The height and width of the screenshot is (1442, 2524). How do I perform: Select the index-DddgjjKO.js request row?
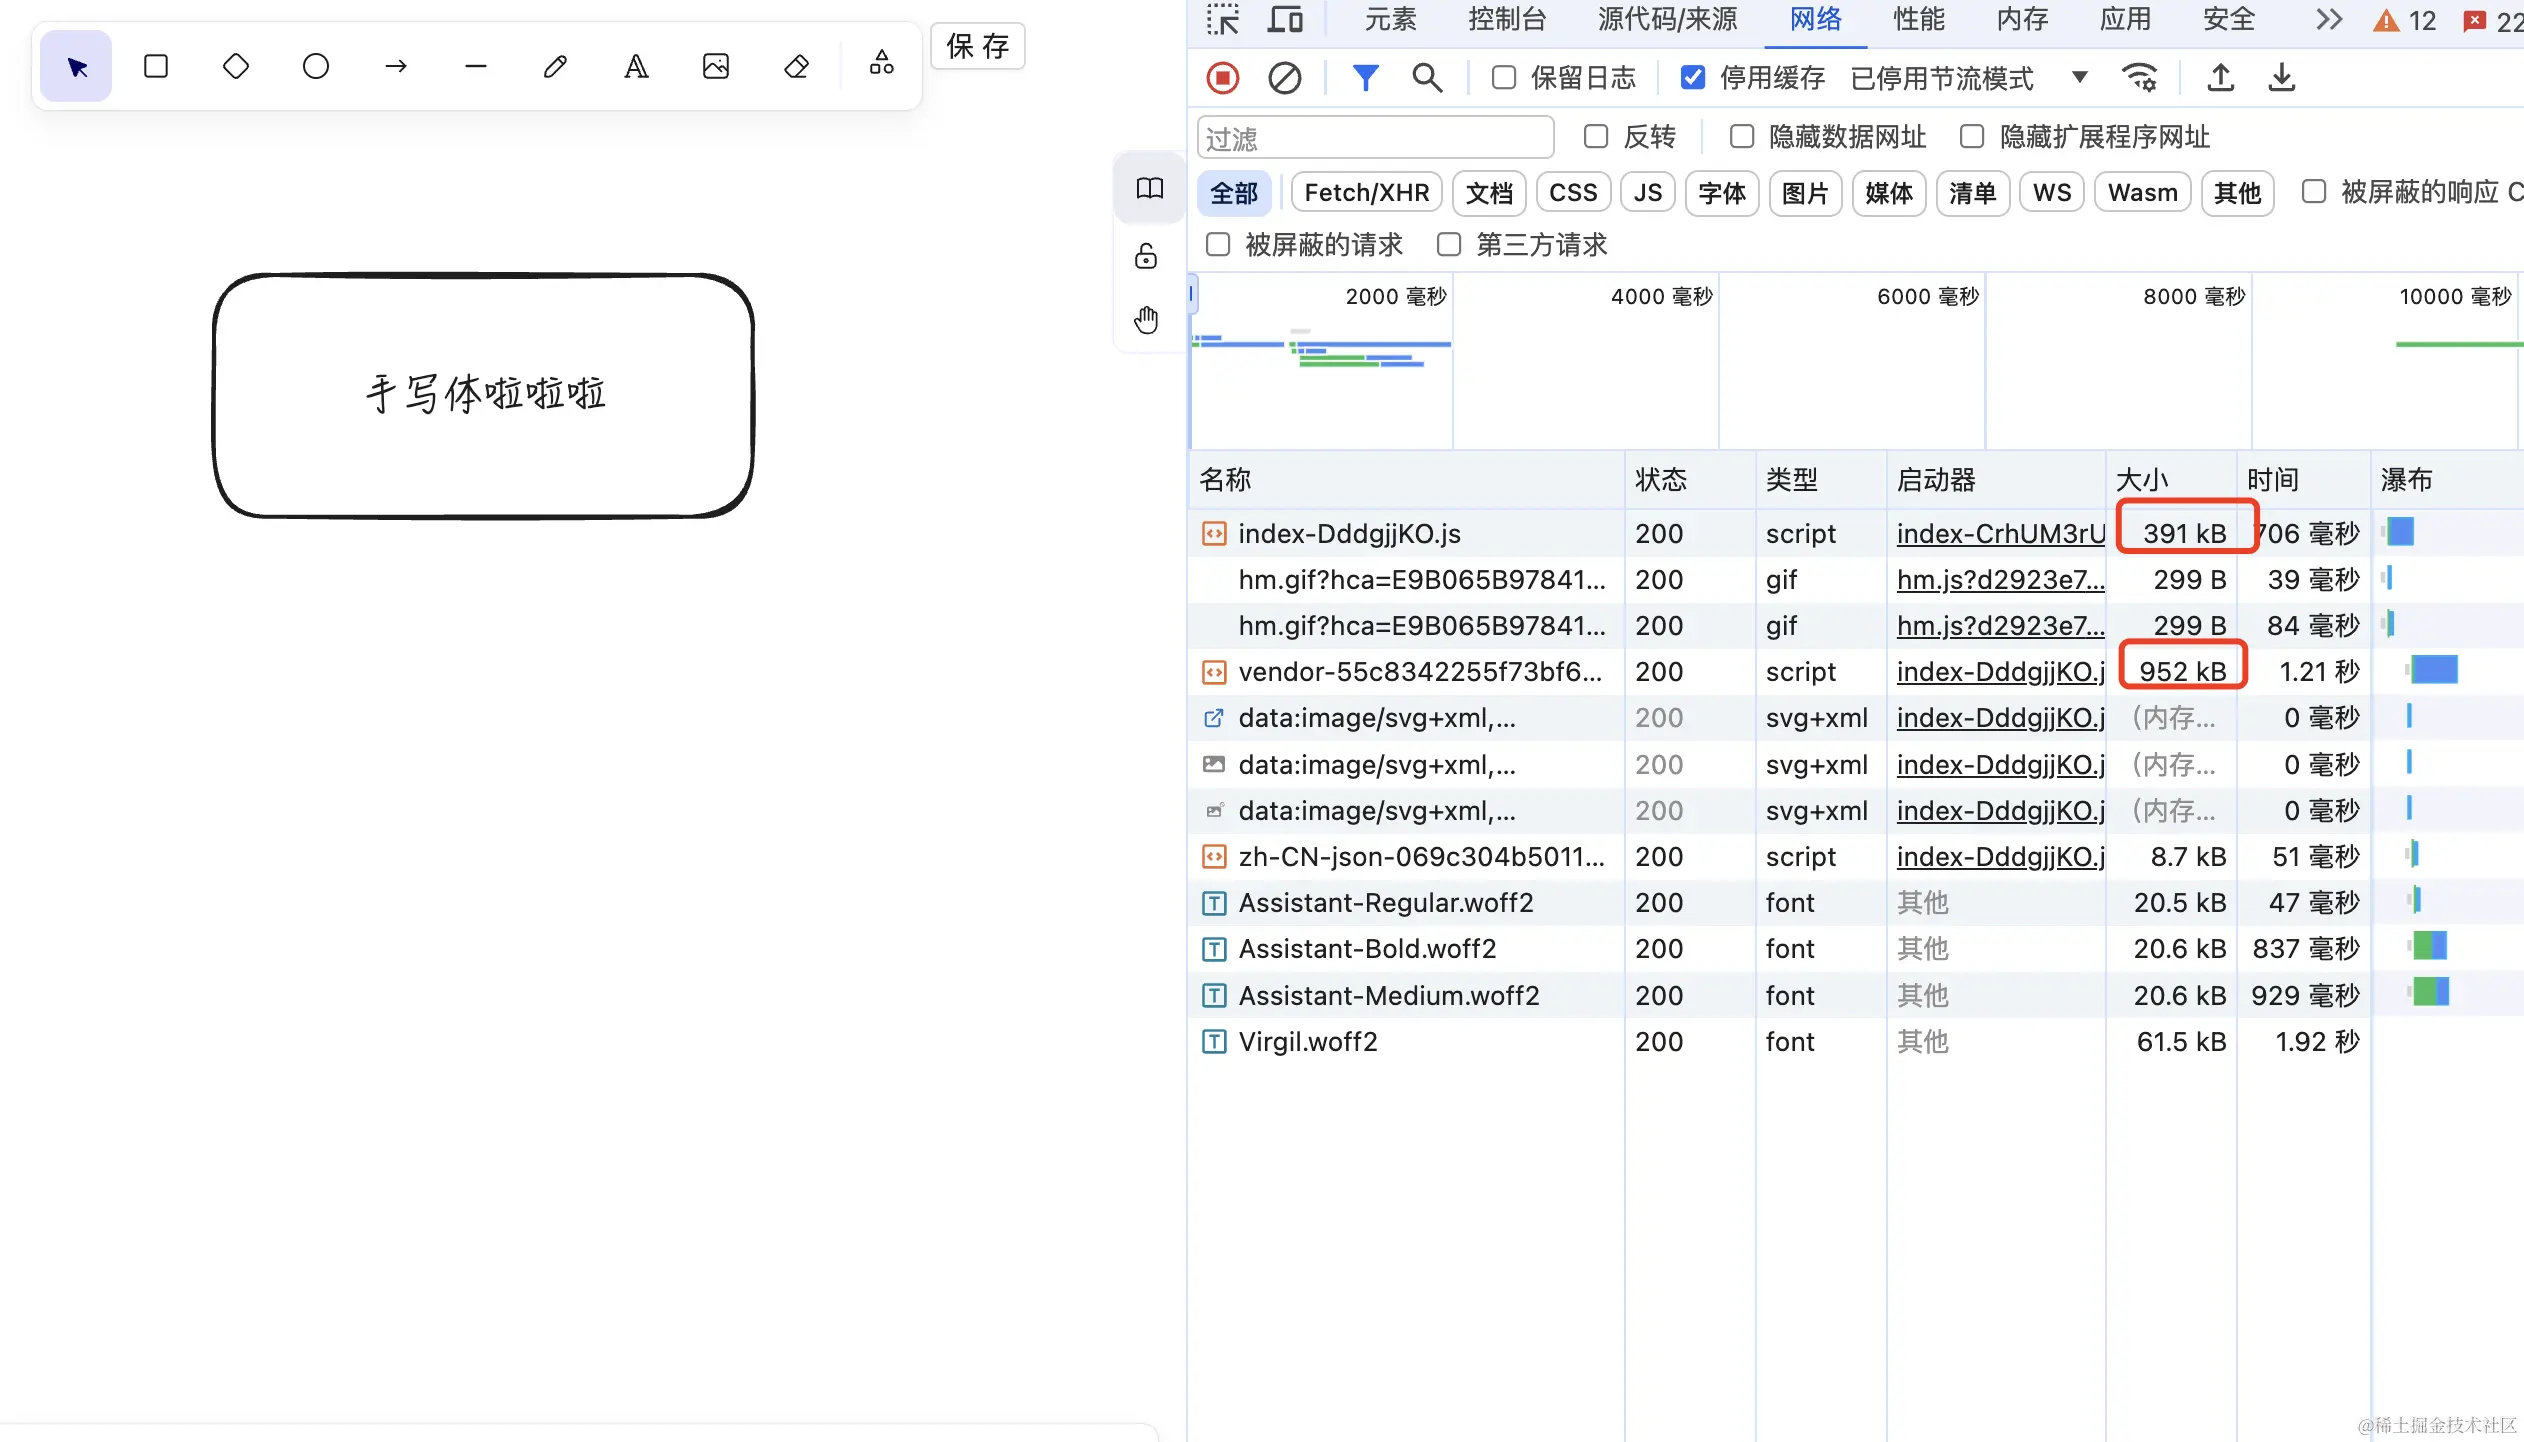coord(1855,534)
